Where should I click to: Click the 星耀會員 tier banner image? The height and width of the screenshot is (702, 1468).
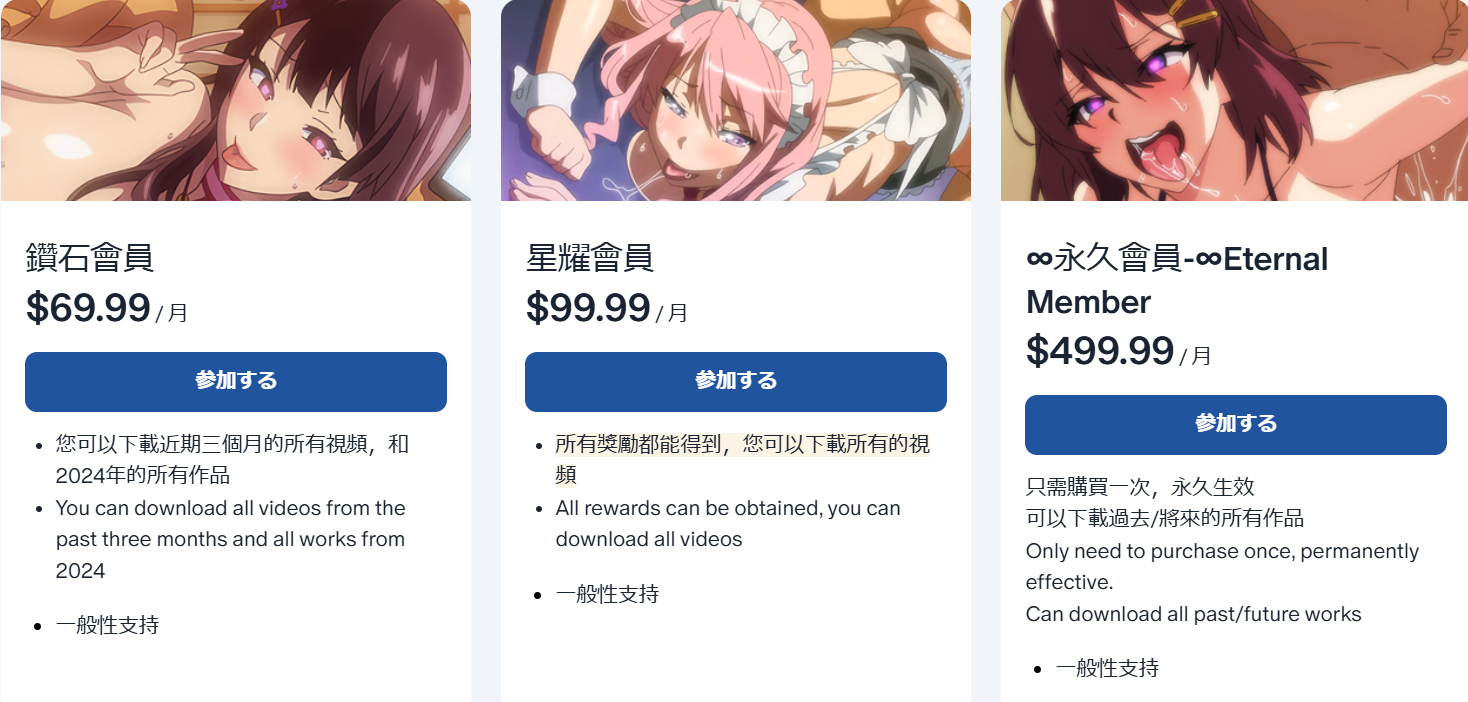coord(736,100)
